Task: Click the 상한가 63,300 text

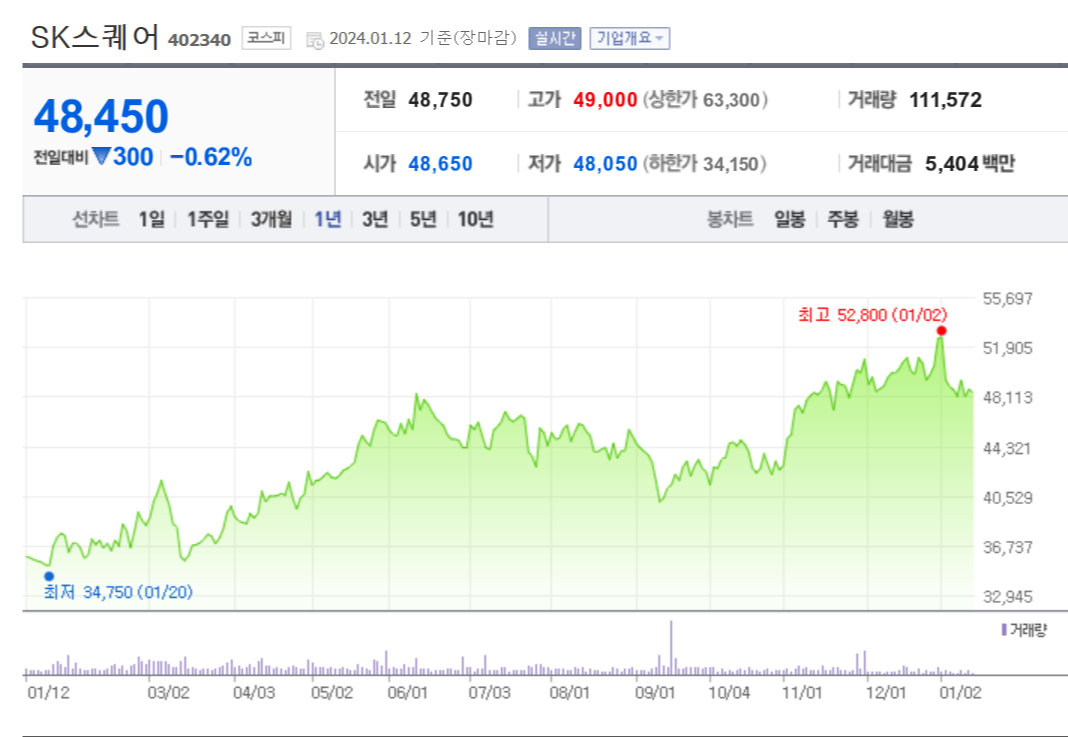Action: click(705, 100)
